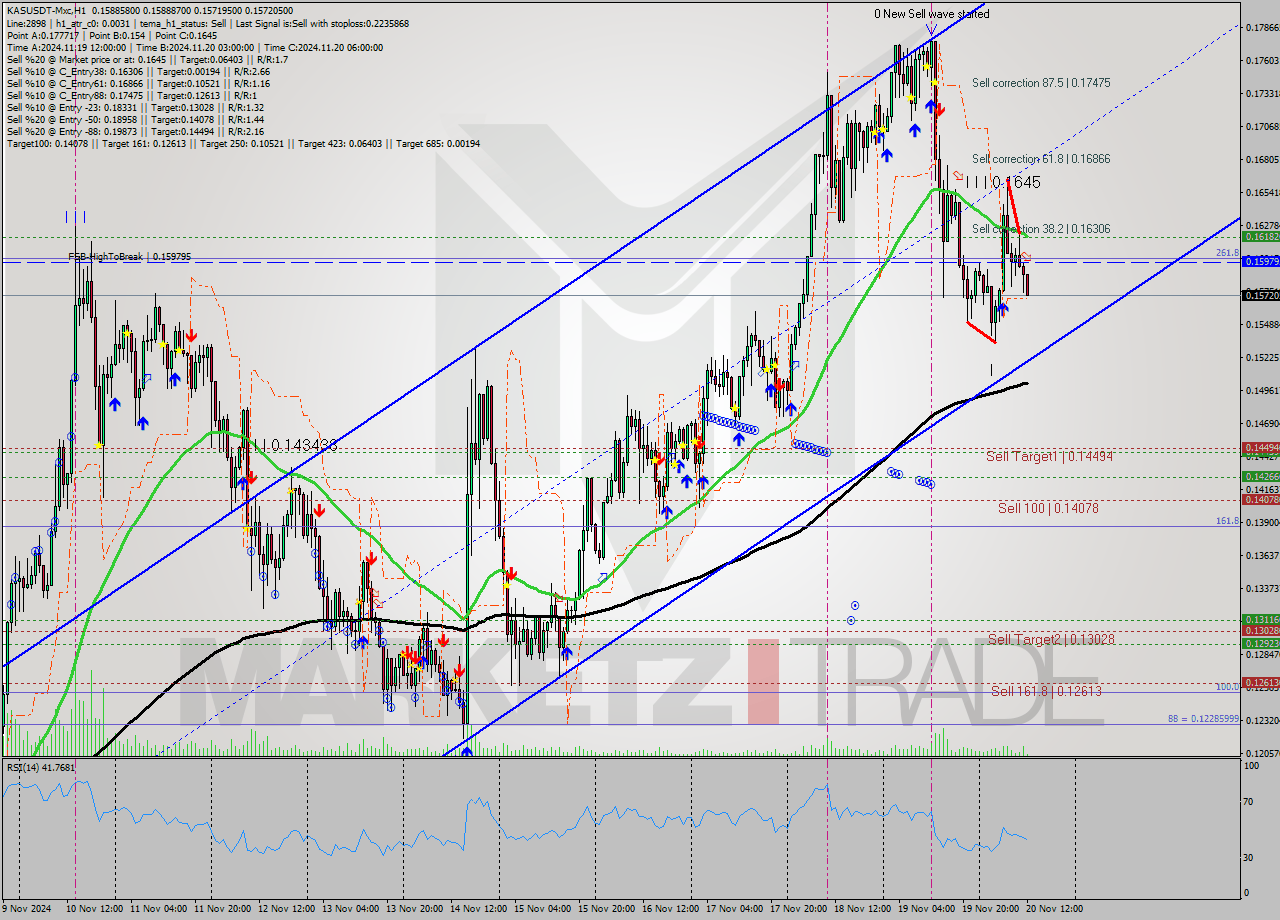
Task: Select 'Sell correction 61.8 | 0.16866' label
Action: [x=1040, y=159]
